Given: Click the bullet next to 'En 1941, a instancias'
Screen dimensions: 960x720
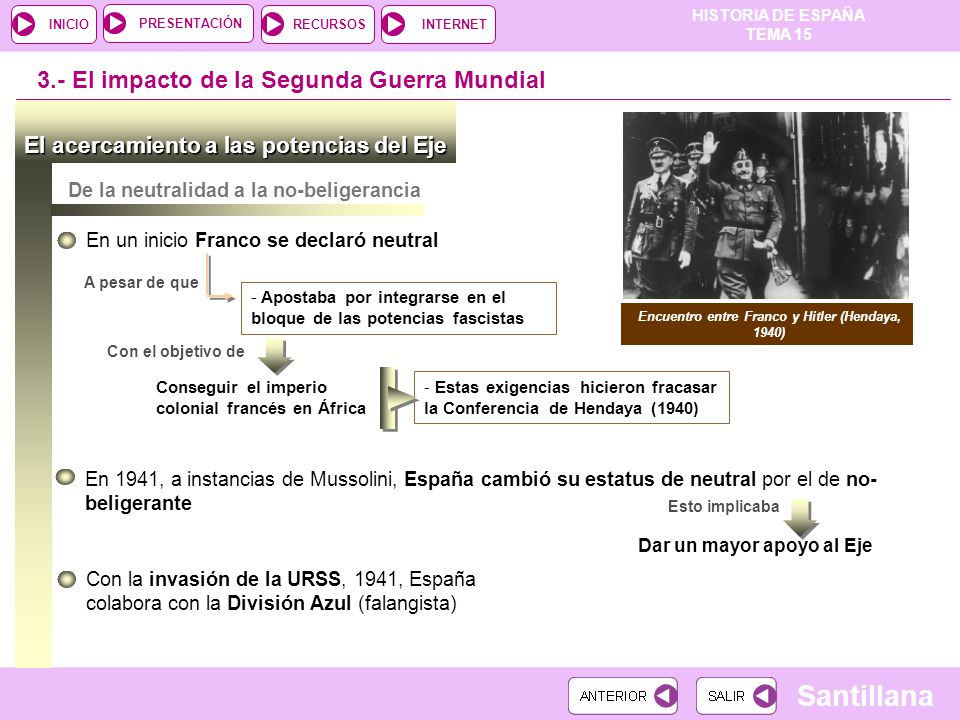Looking at the screenshot, I should point(66,478).
